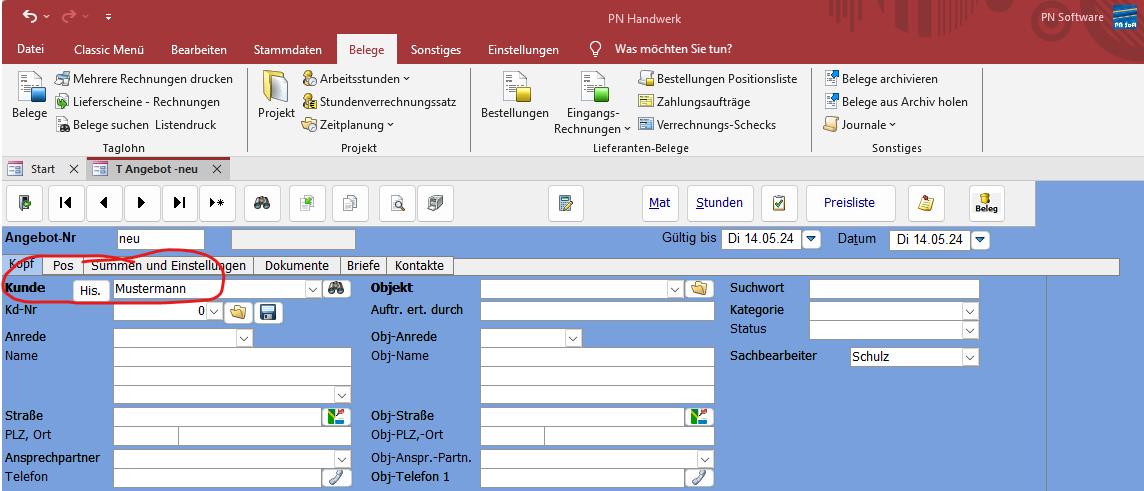Click folder icon next to Kd-Nr
Image resolution: width=1144 pixels, height=491 pixels.
point(238,312)
